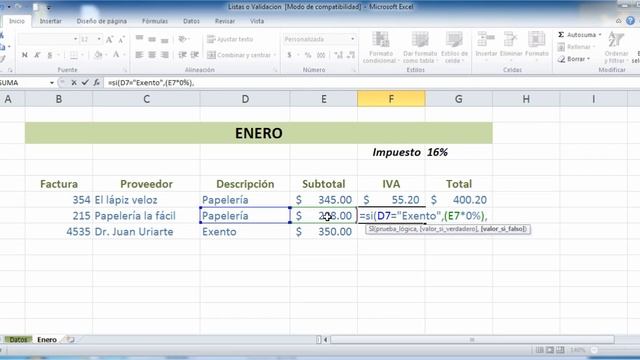Open Fórmulas ribbon tab
Image resolution: width=640 pixels, height=360 pixels.
point(155,21)
